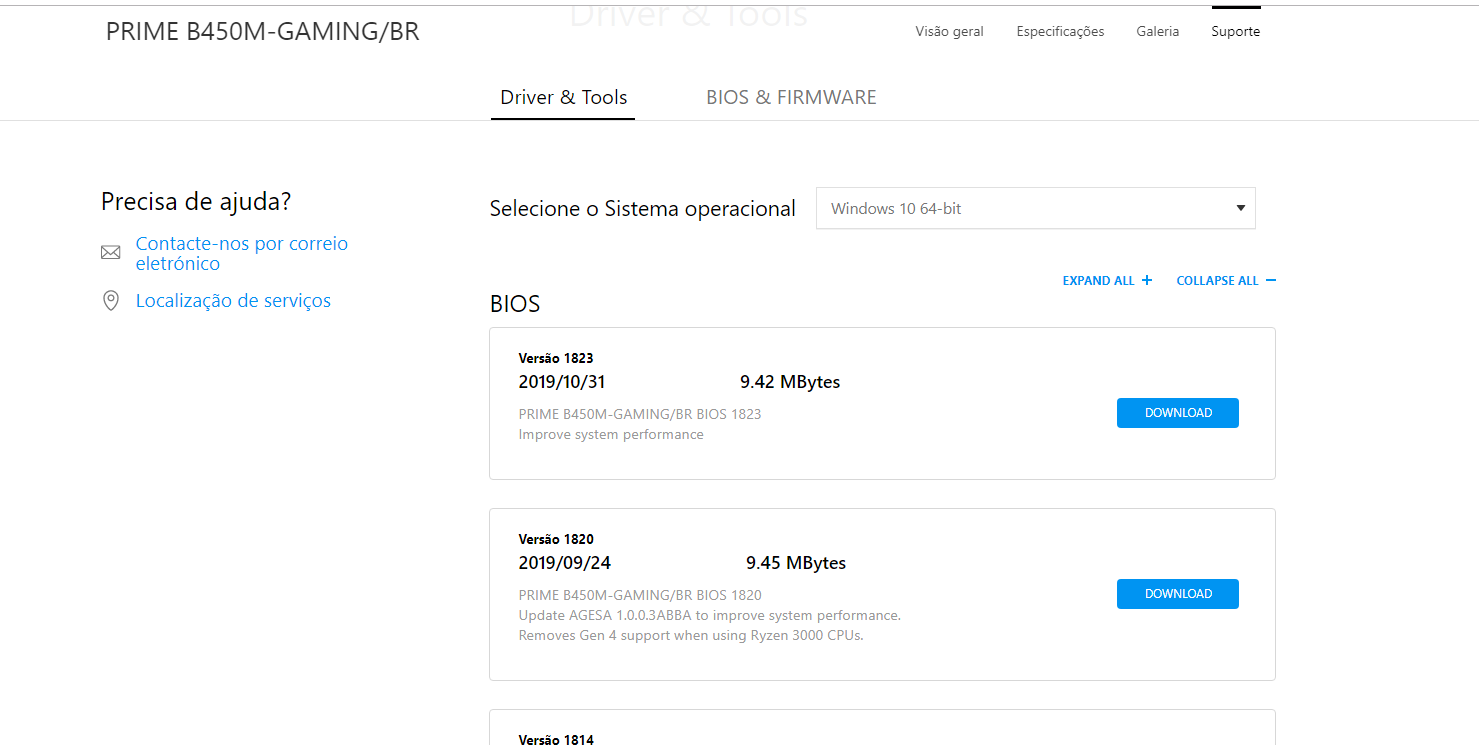Open Localização de serviços link

(233, 301)
